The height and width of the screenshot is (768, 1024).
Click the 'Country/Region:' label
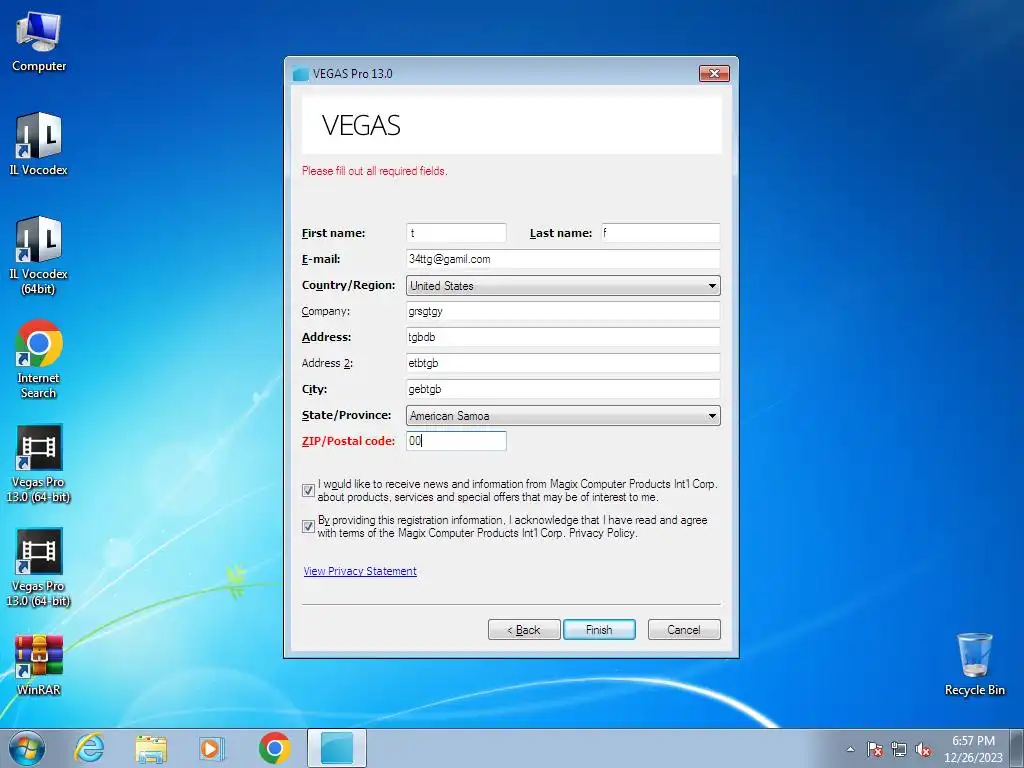pos(348,285)
